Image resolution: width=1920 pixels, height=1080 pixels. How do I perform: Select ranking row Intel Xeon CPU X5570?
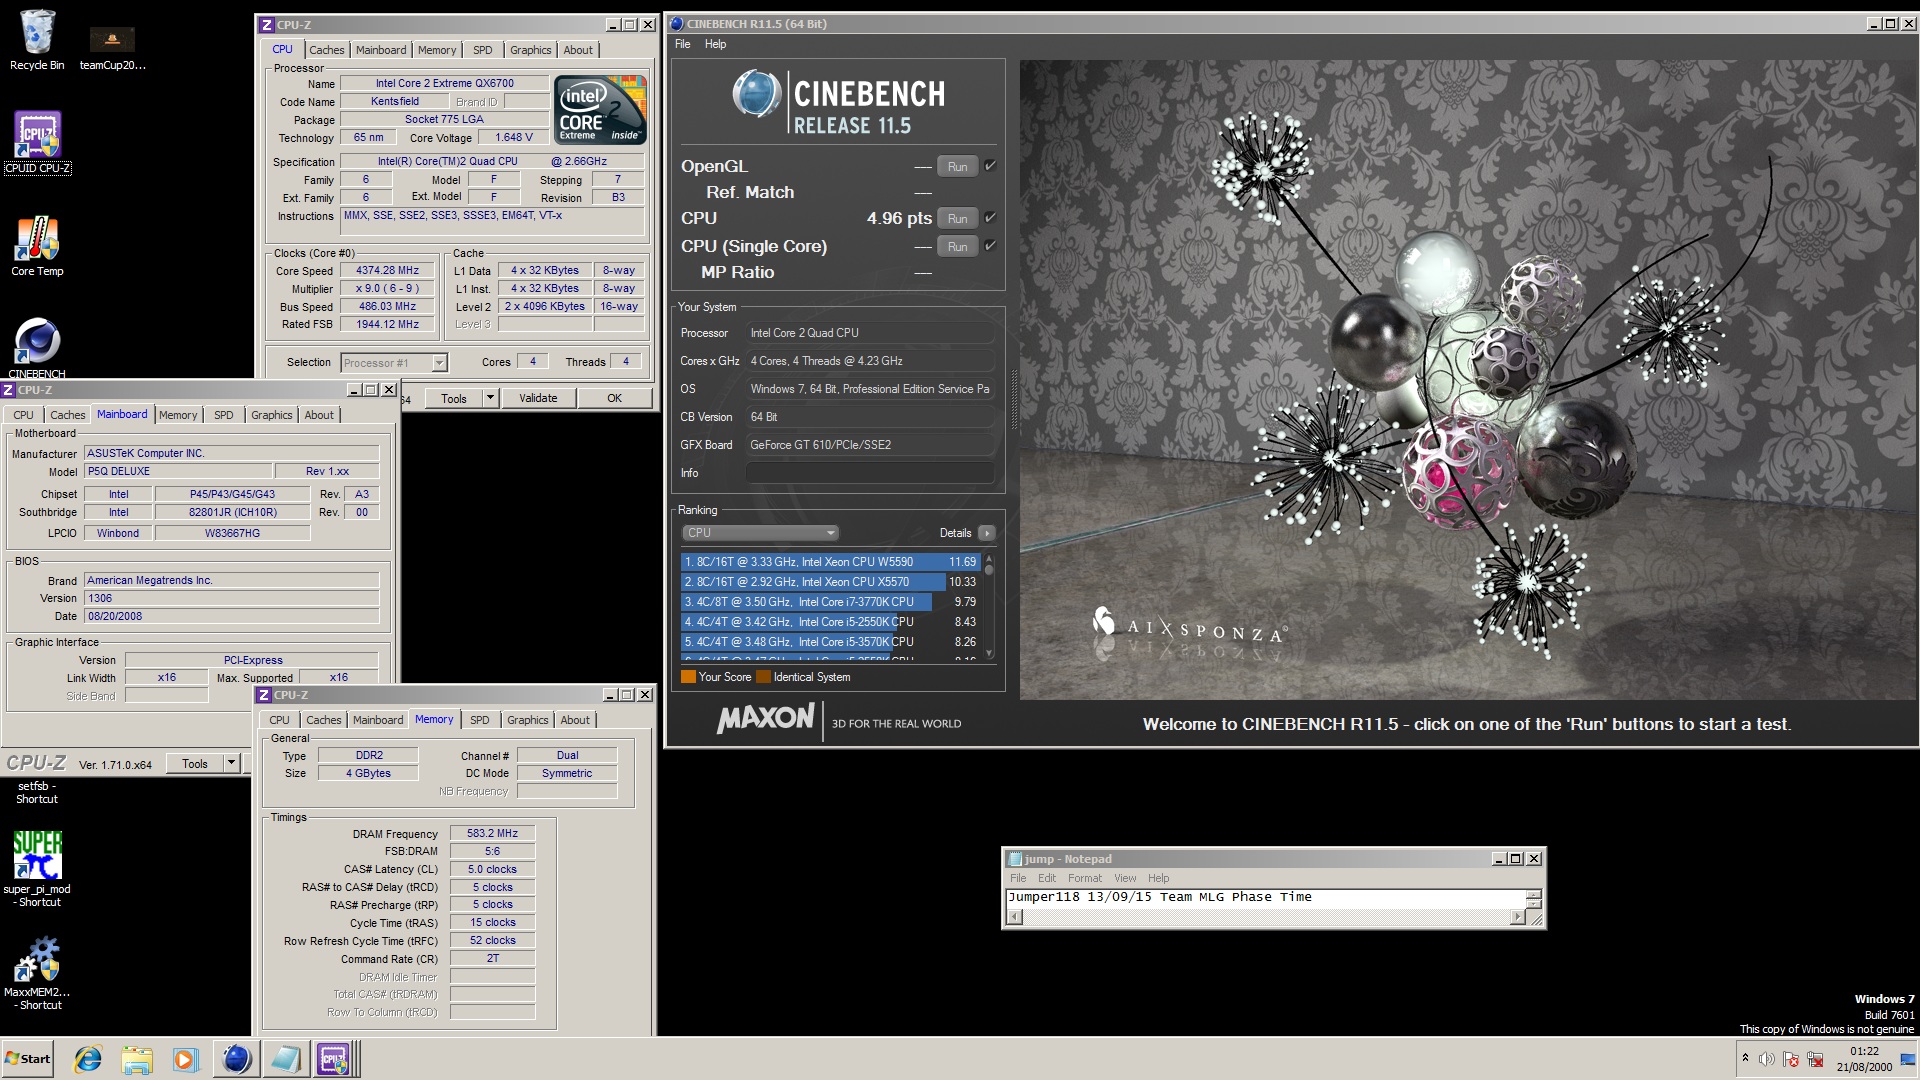click(830, 582)
